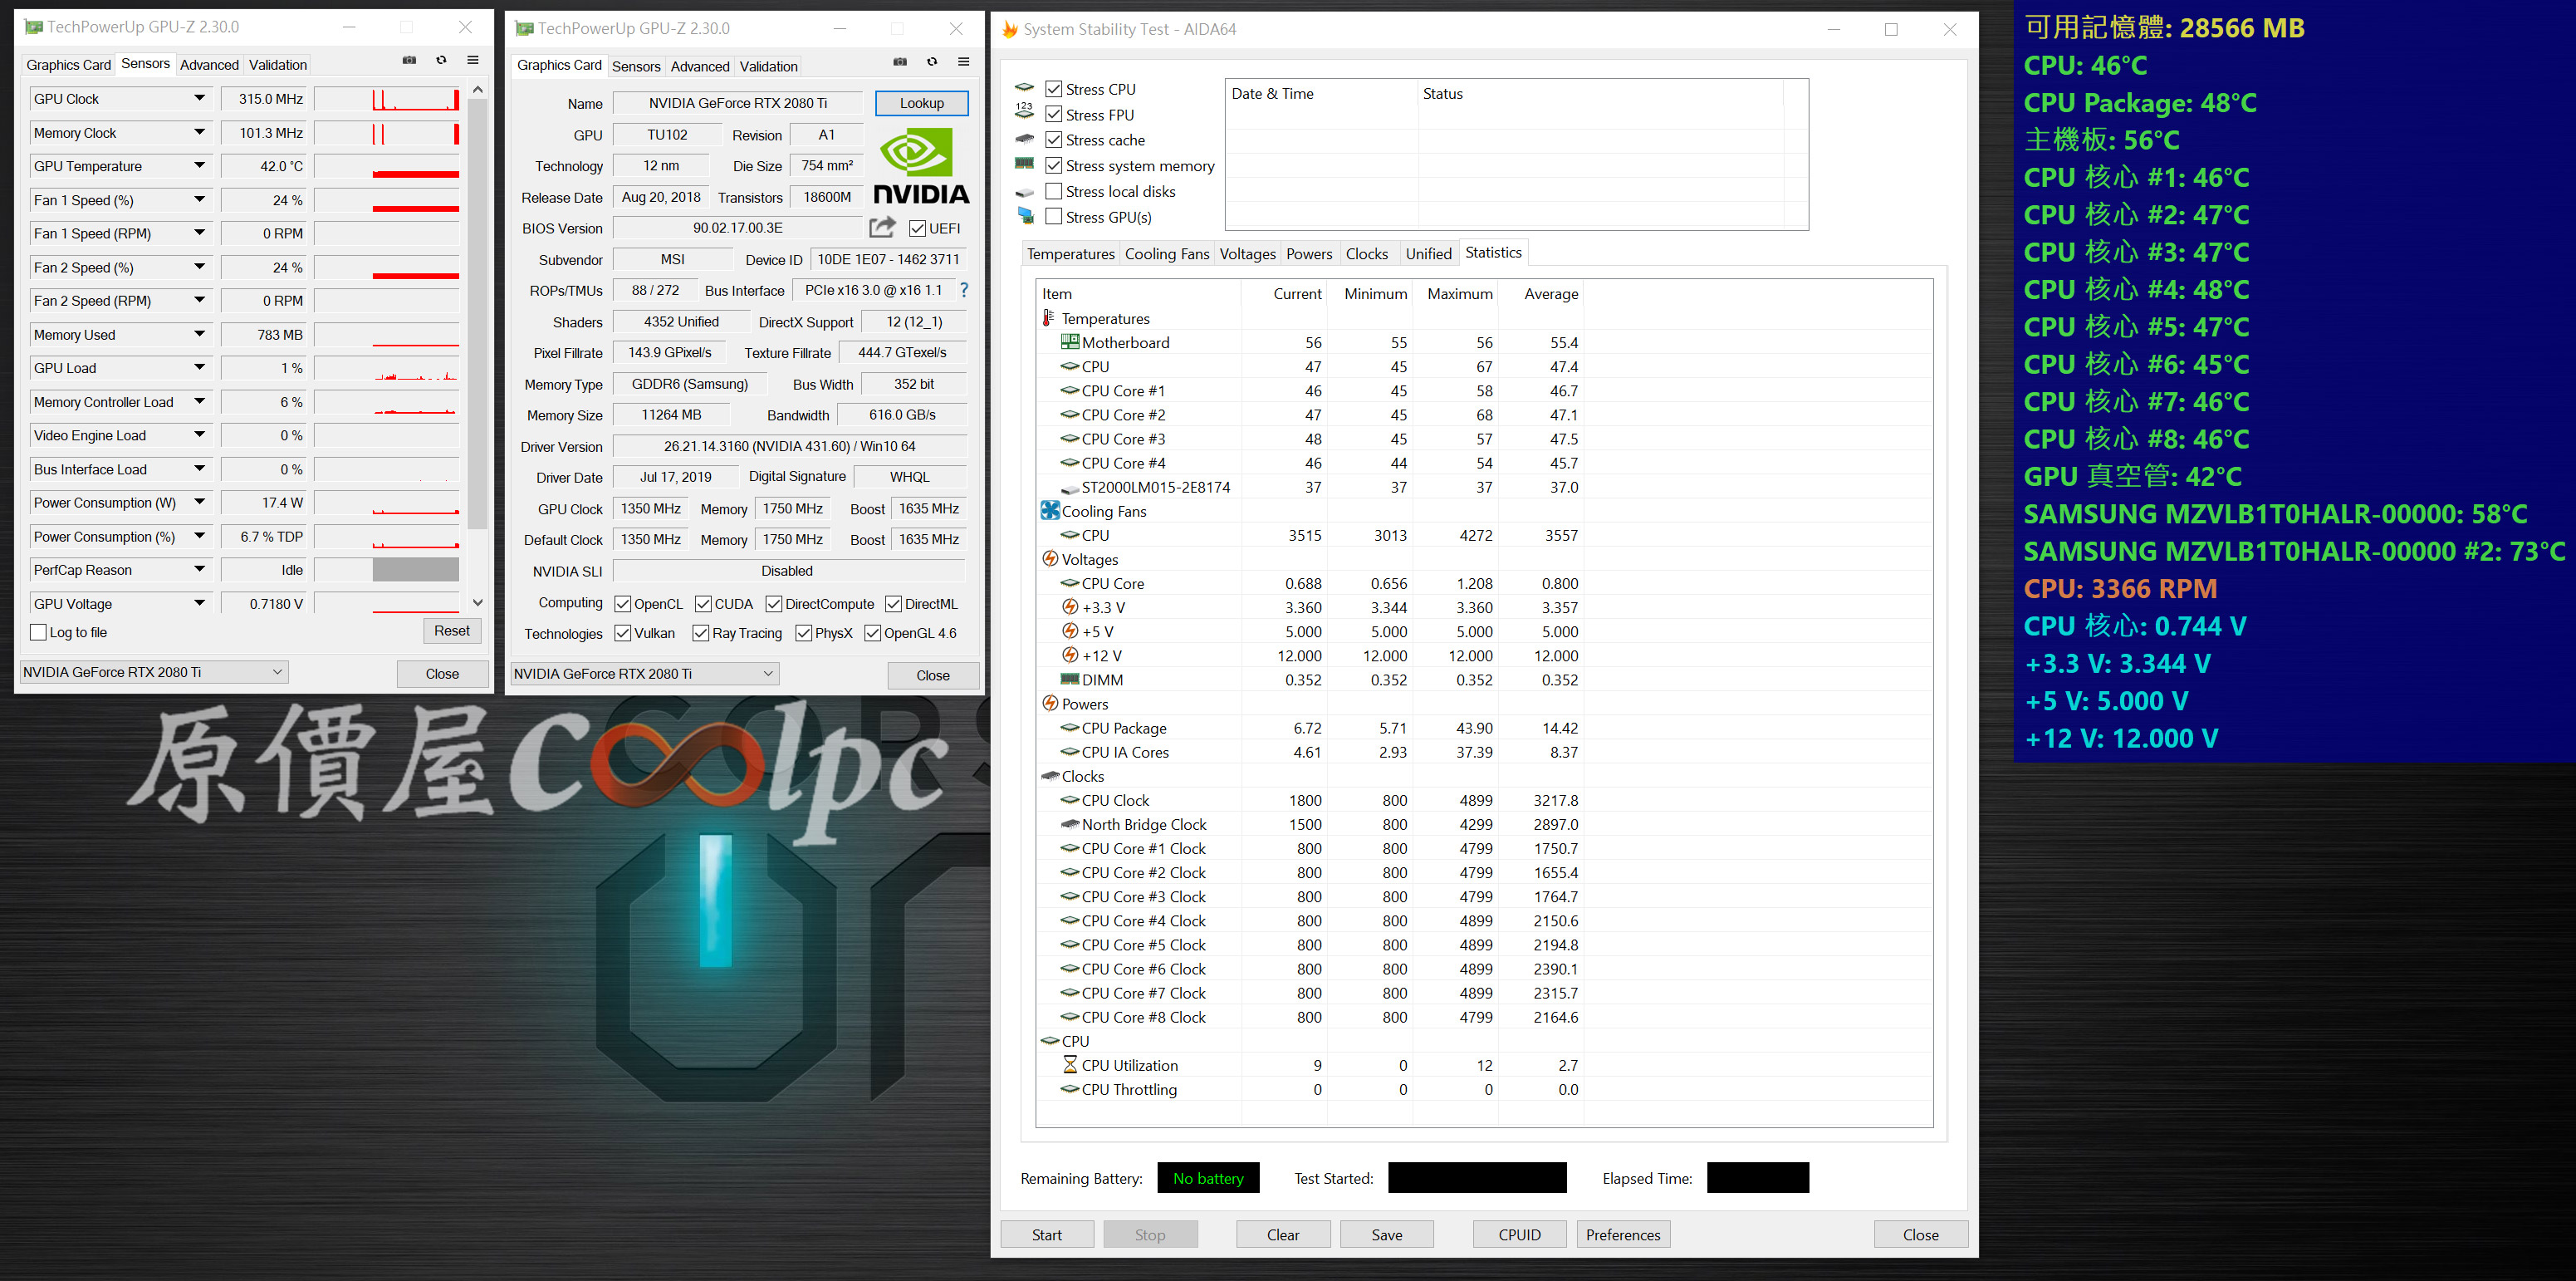
Task: Click the GPU Load graph in Sensors
Action: coord(387,368)
